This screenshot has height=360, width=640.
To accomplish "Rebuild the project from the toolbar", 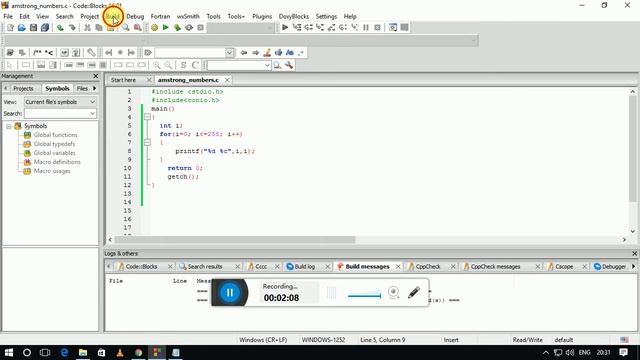I will coord(189,27).
